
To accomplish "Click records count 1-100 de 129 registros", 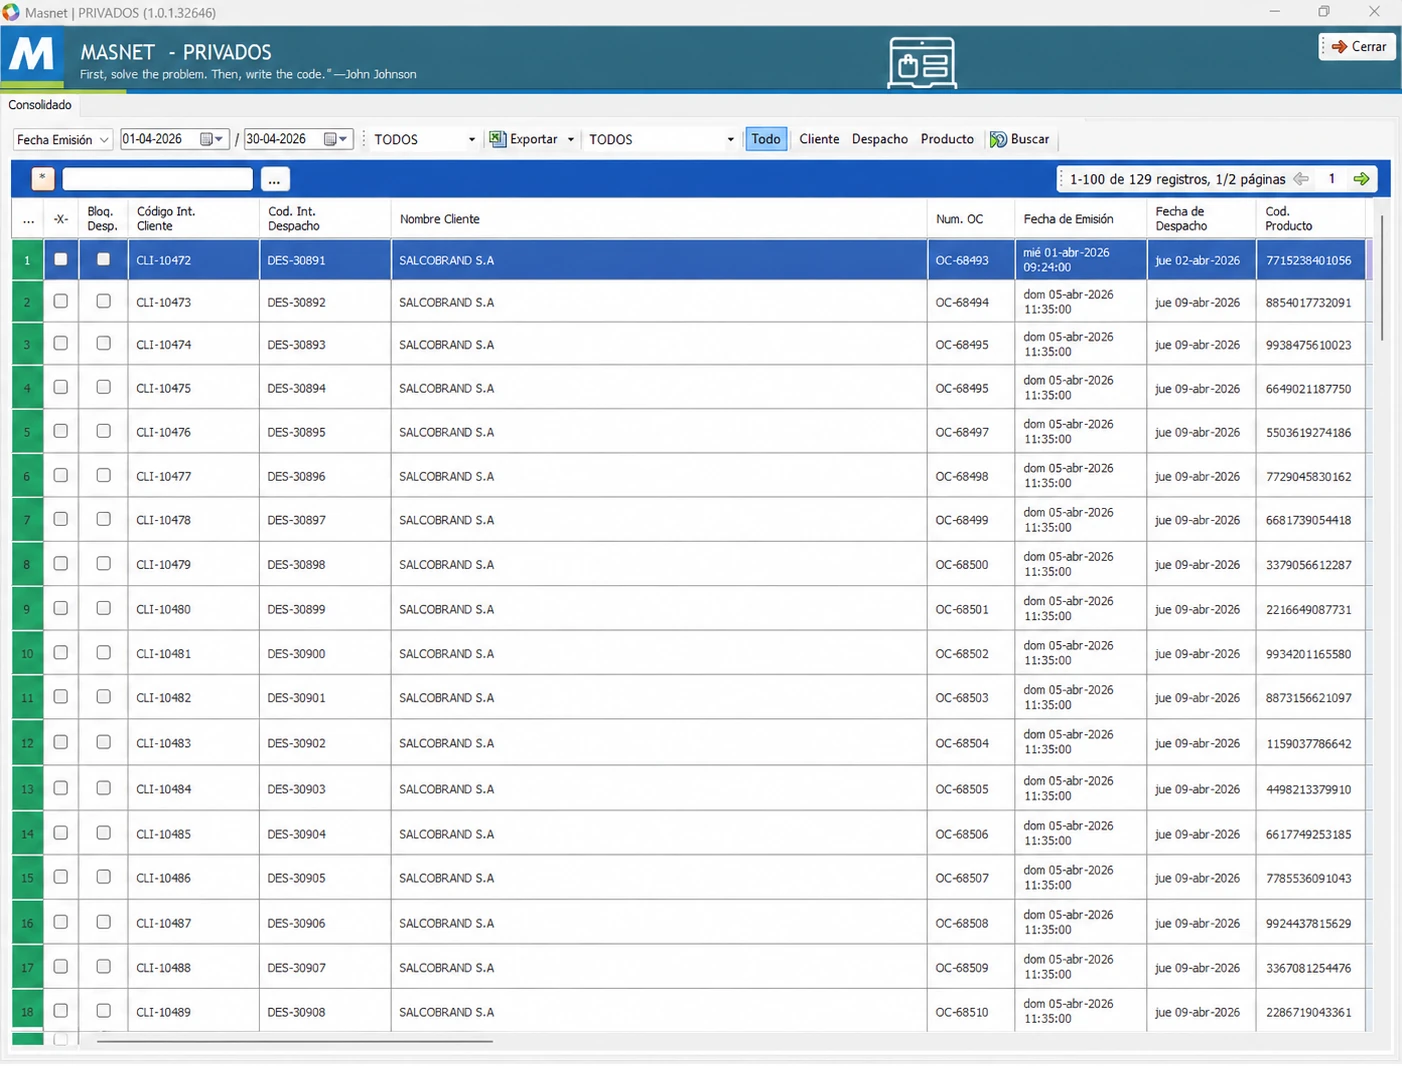I will coord(1178,179).
